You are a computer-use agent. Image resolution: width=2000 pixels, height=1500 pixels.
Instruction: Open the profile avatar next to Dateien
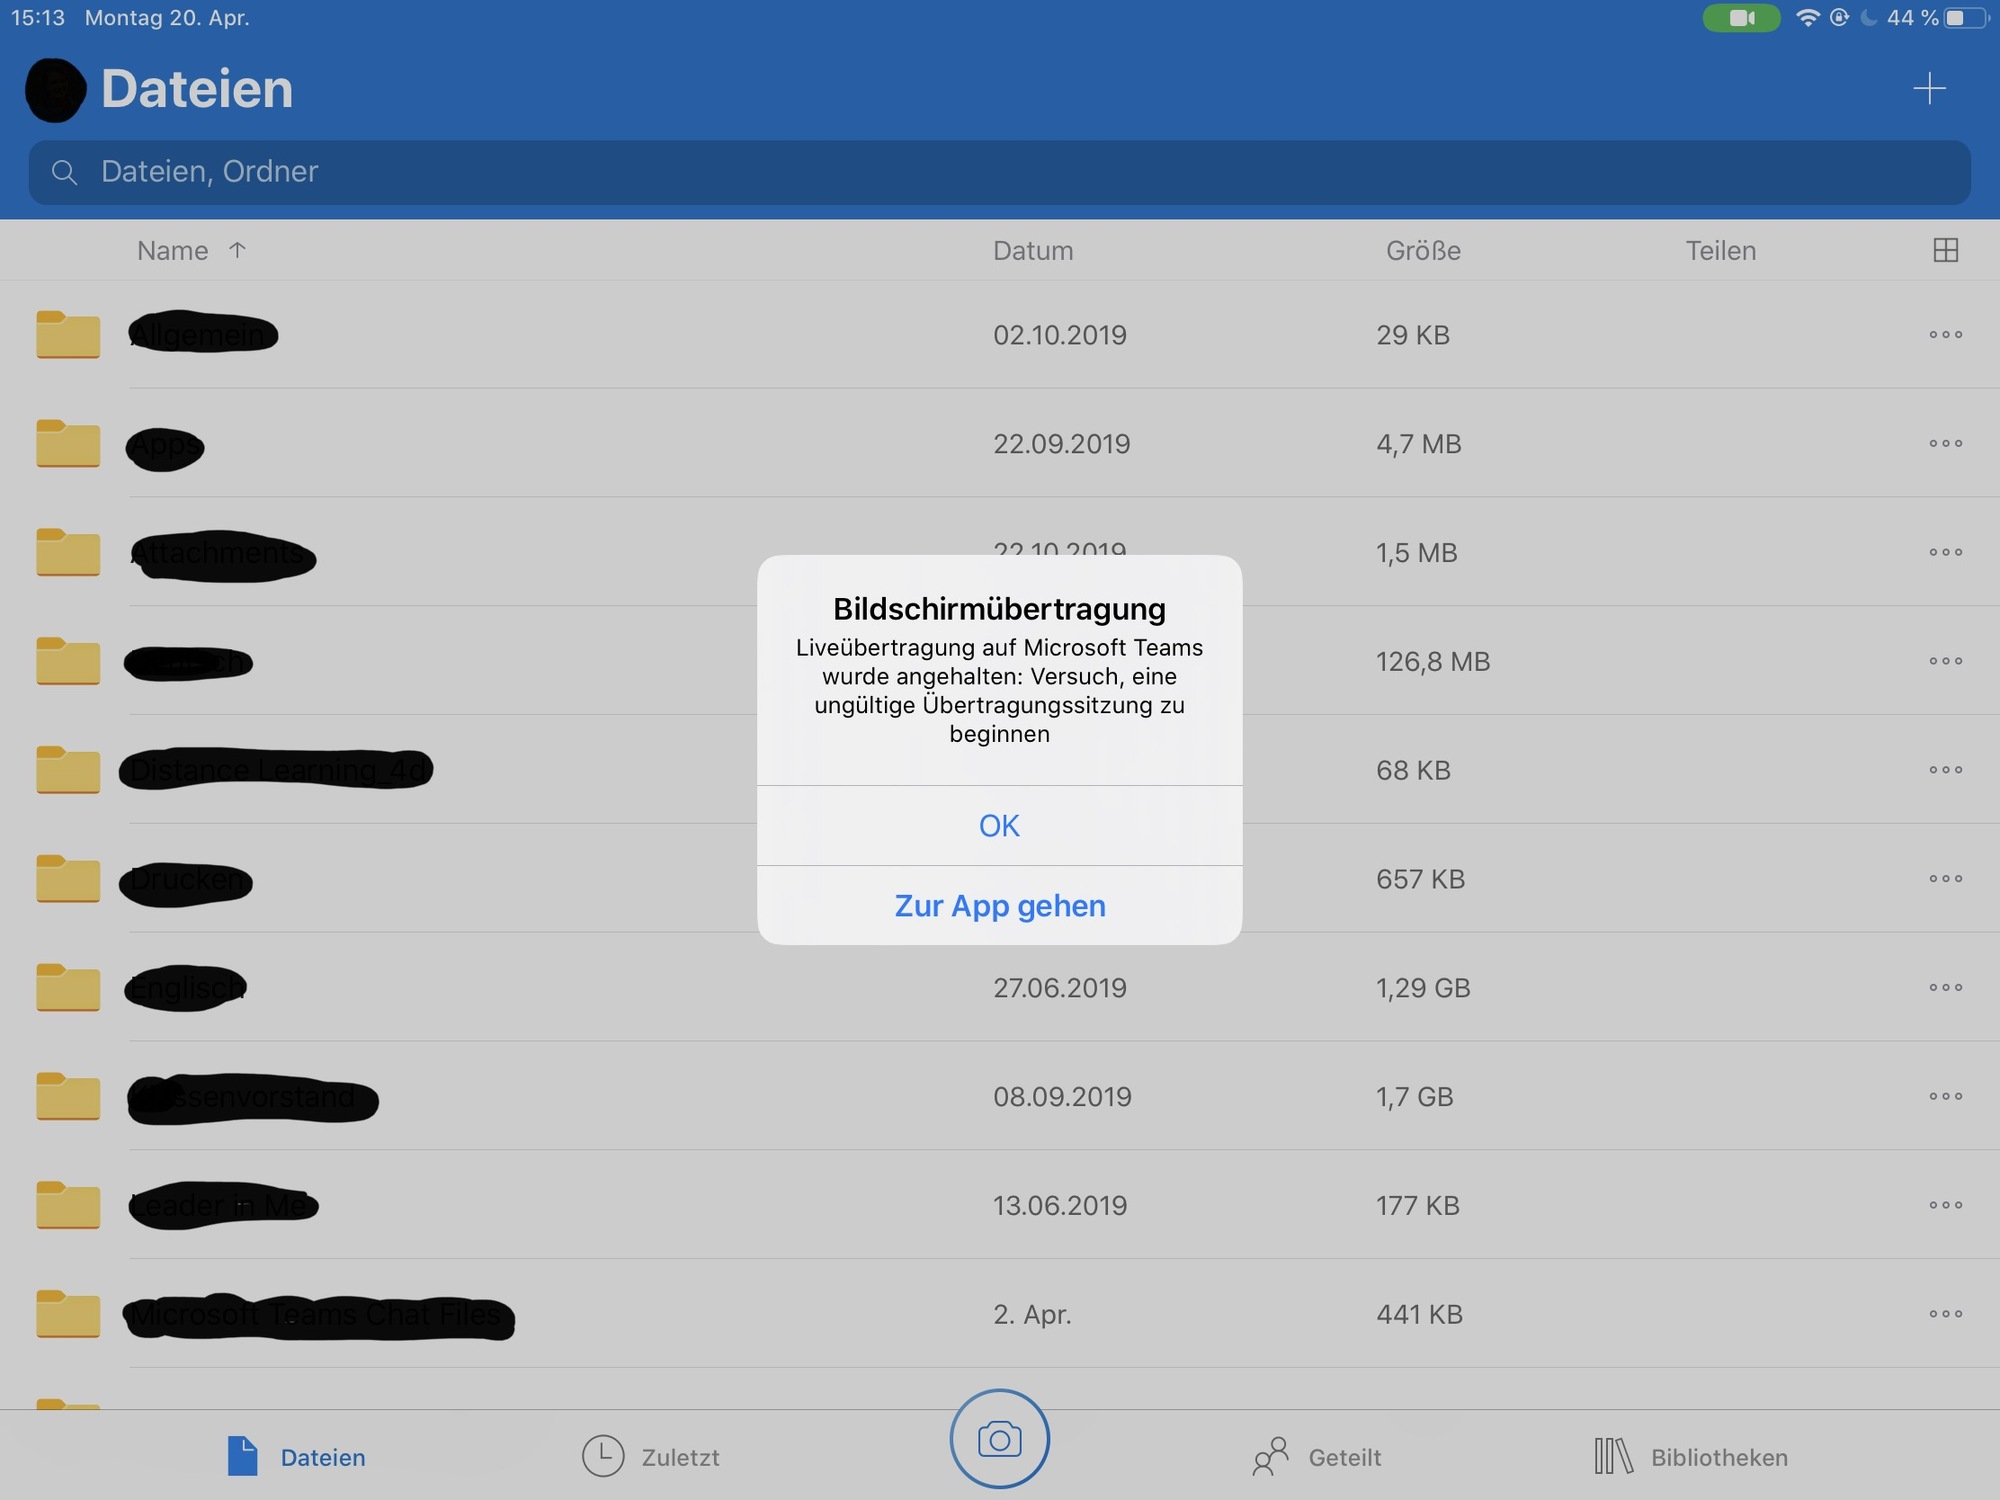[56, 90]
